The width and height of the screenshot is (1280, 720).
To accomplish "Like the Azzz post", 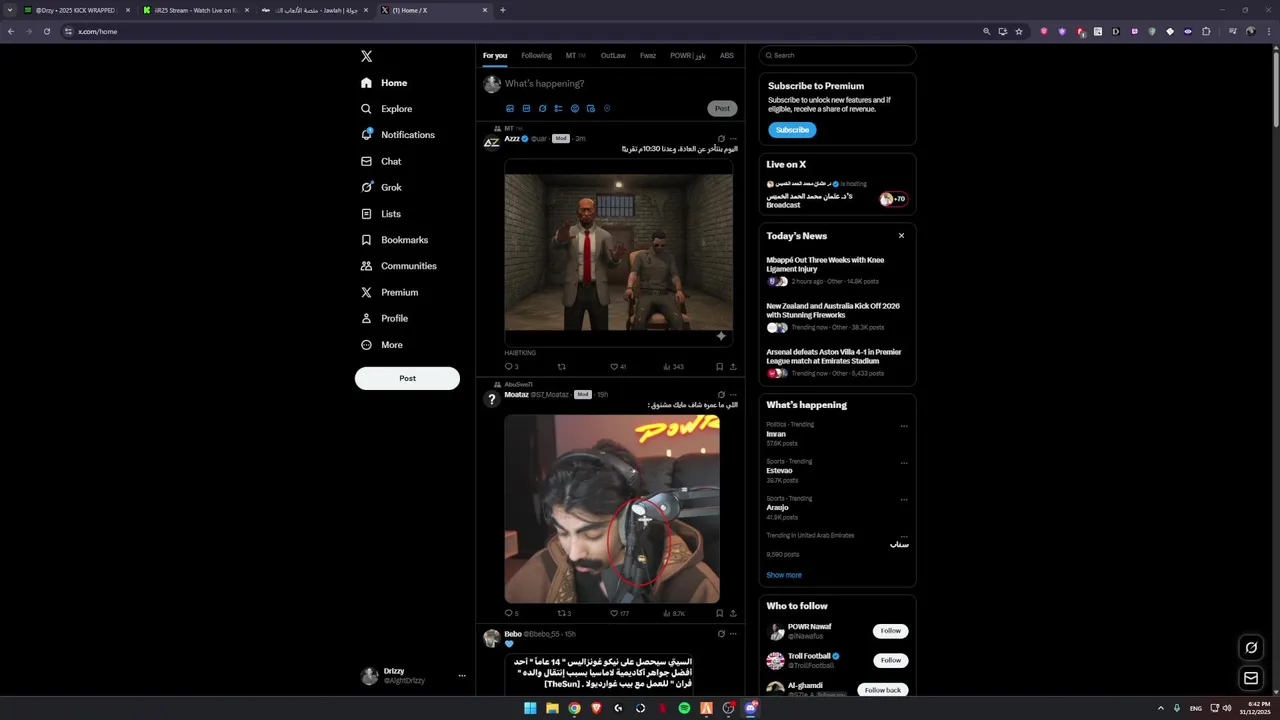I will [614, 367].
